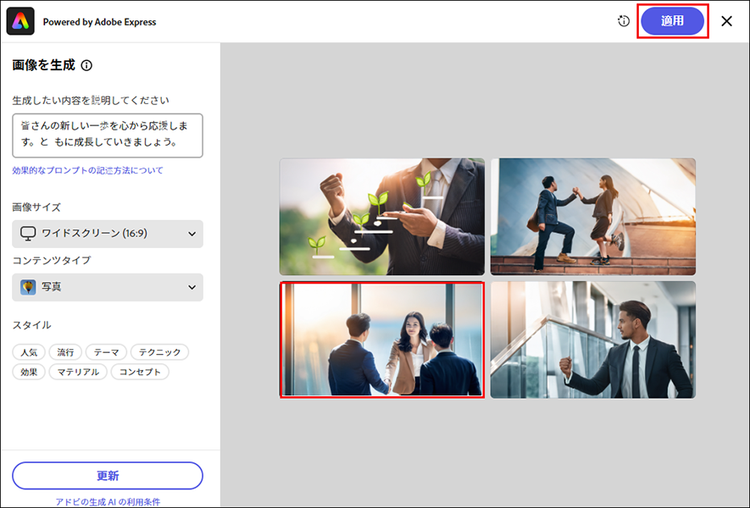Open the generation history clock icon
750x508 pixels.
point(624,21)
